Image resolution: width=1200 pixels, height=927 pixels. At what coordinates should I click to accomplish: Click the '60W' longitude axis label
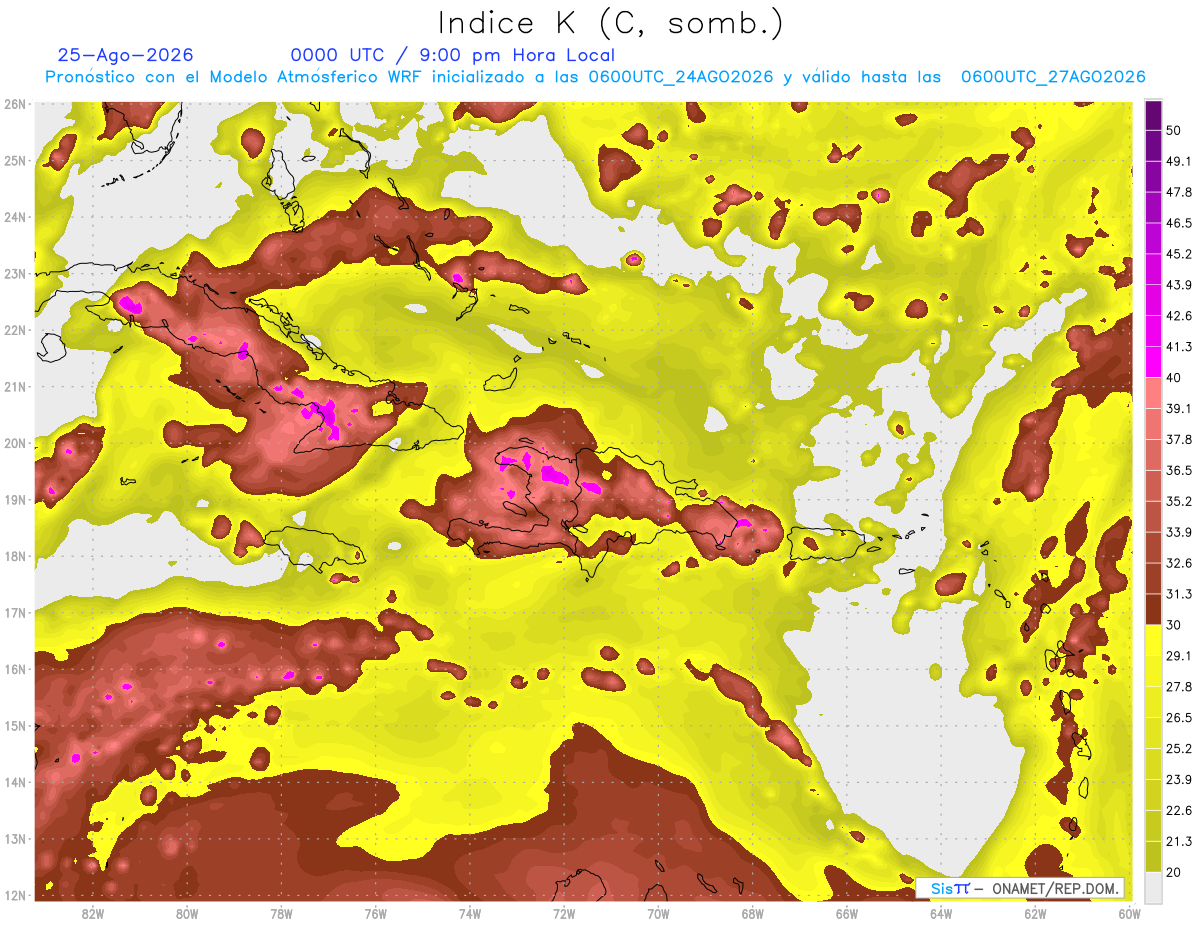(1129, 913)
